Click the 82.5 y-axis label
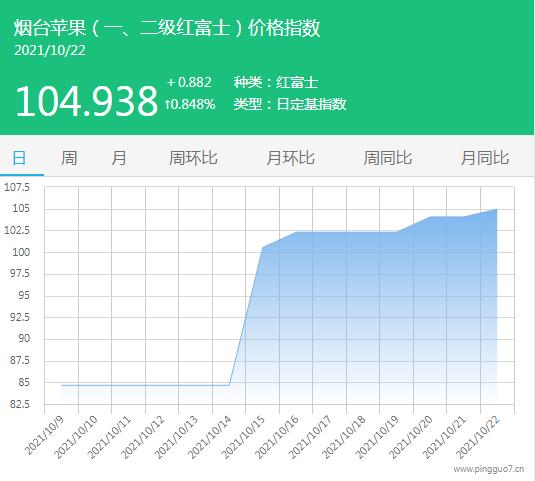Image resolution: width=535 pixels, height=481 pixels. 20,405
